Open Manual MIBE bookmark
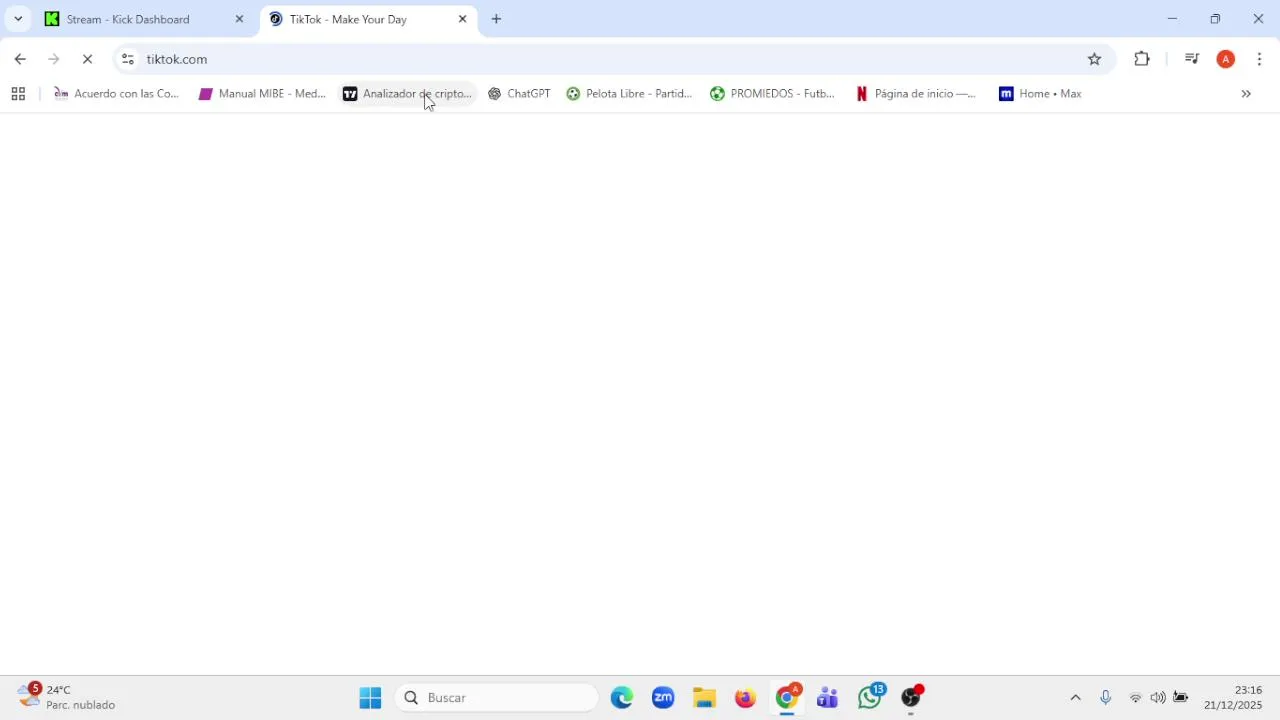The image size is (1280, 720). (x=262, y=94)
